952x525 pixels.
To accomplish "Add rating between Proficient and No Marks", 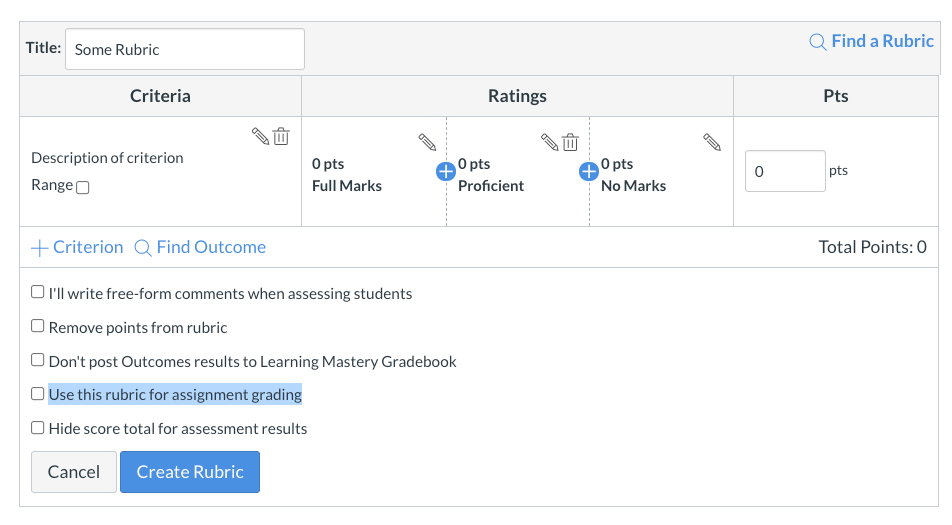I will (x=589, y=172).
